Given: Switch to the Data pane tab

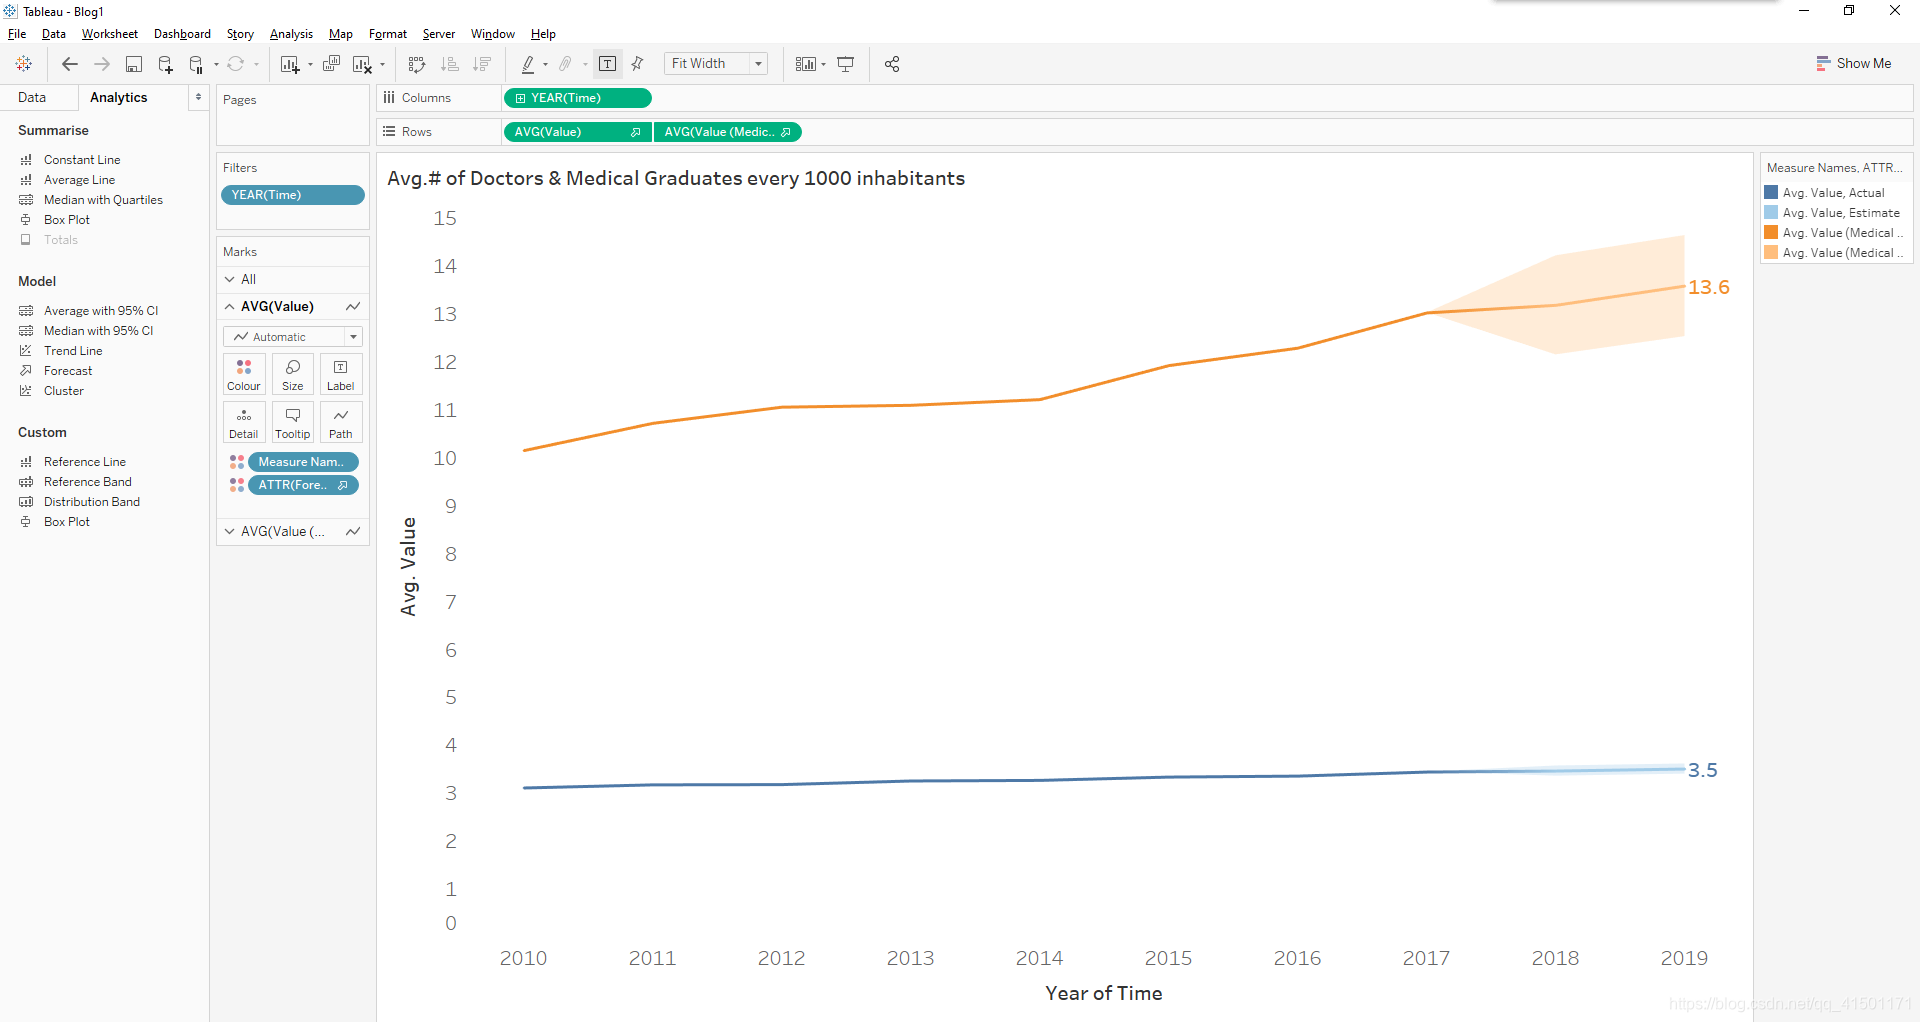Looking at the screenshot, I should click(32, 97).
